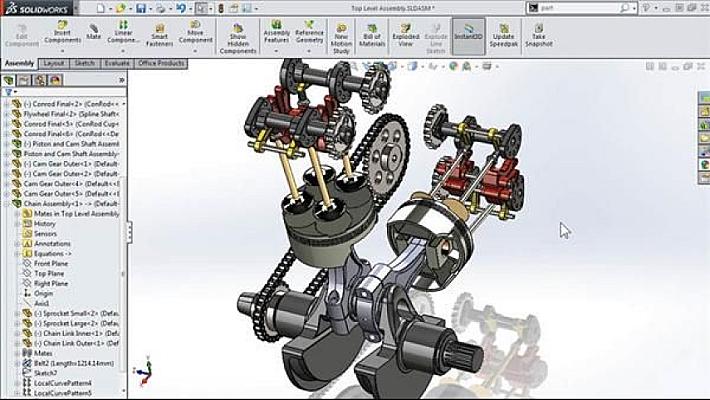710x400 pixels.
Task: Click the search magnifier button
Action: pos(624,8)
